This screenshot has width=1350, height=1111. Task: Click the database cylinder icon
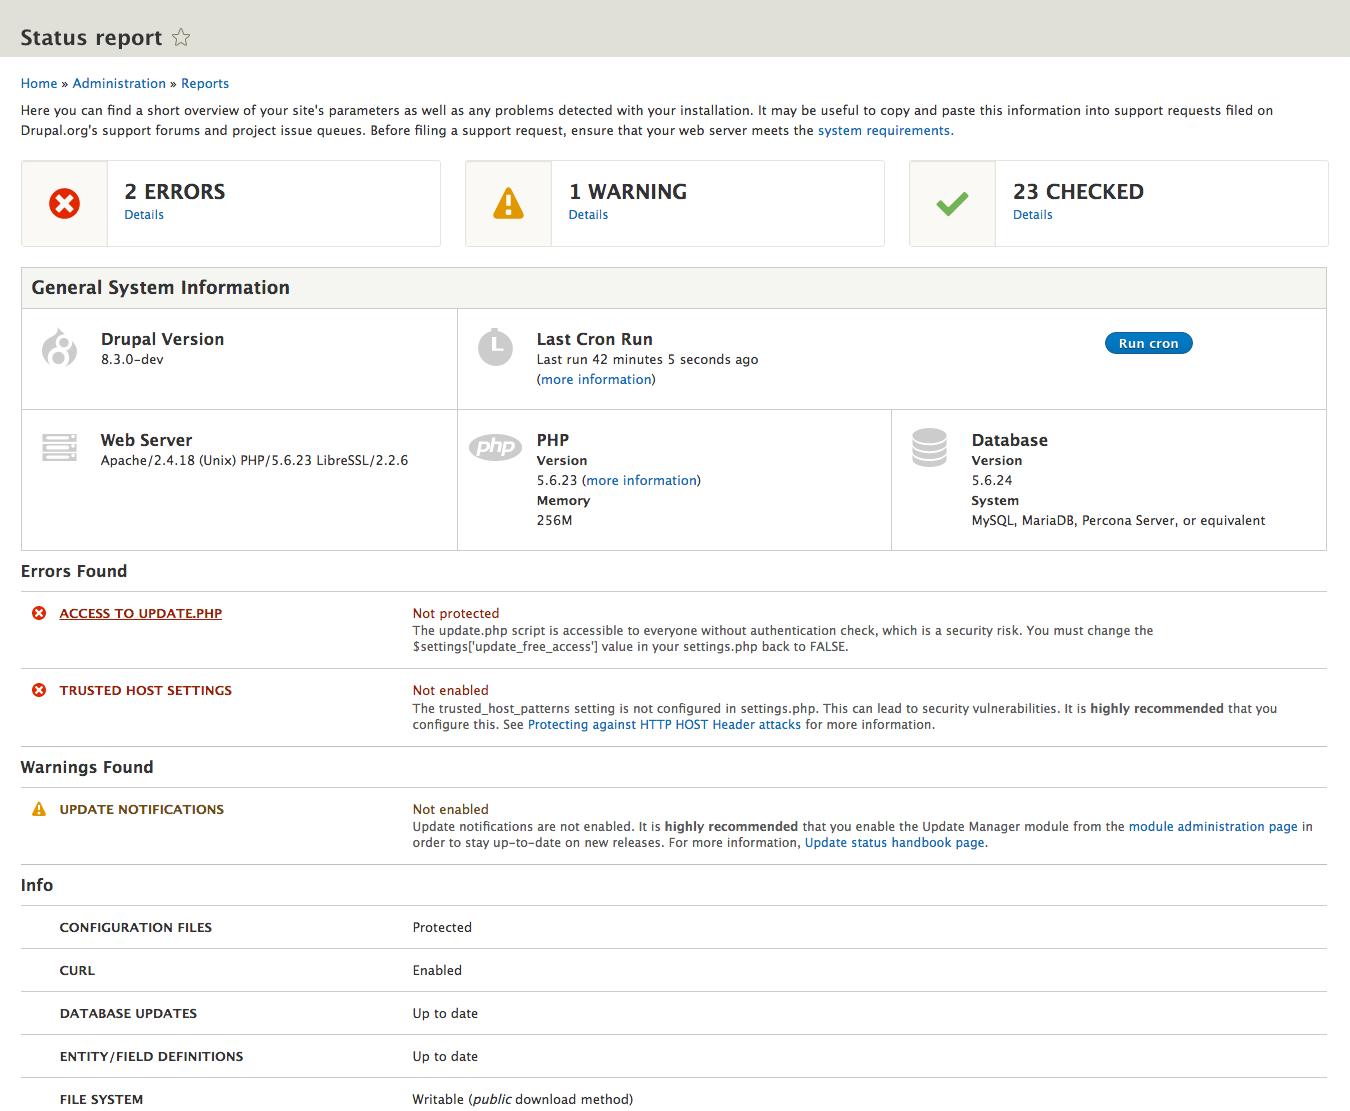929,447
